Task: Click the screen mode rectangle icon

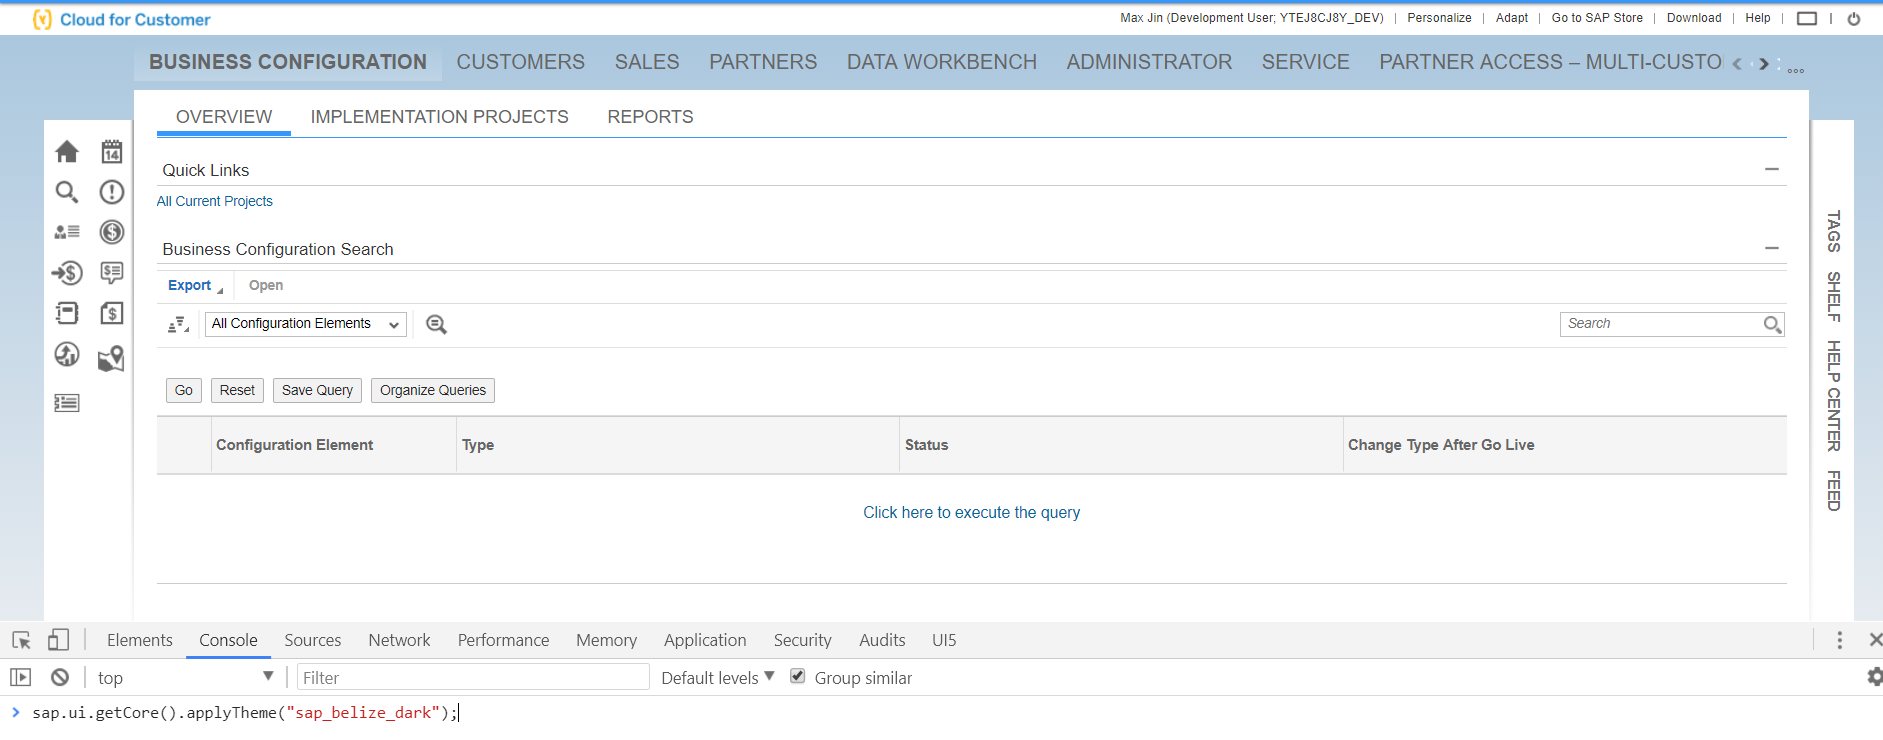Action: tap(1807, 18)
